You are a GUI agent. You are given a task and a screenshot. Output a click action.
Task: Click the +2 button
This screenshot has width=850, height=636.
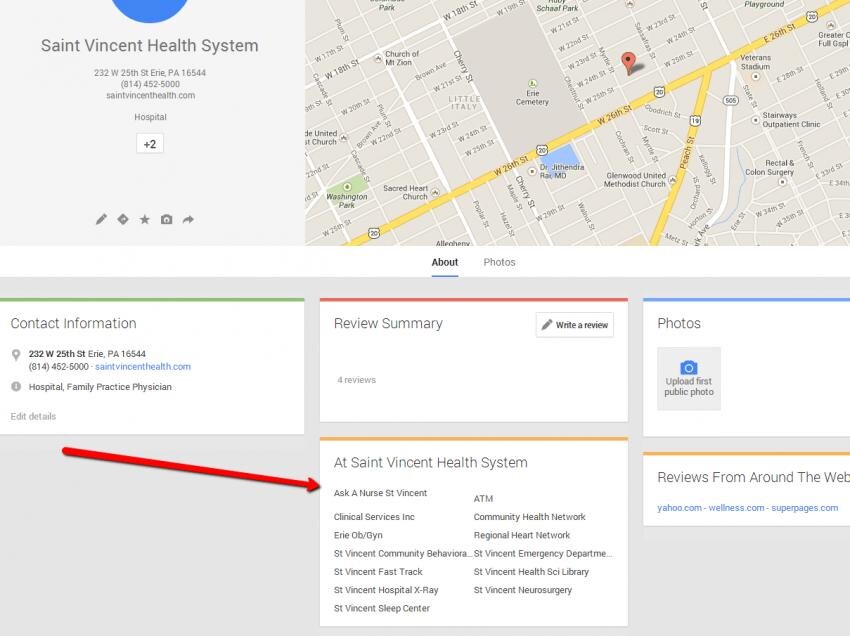150,144
